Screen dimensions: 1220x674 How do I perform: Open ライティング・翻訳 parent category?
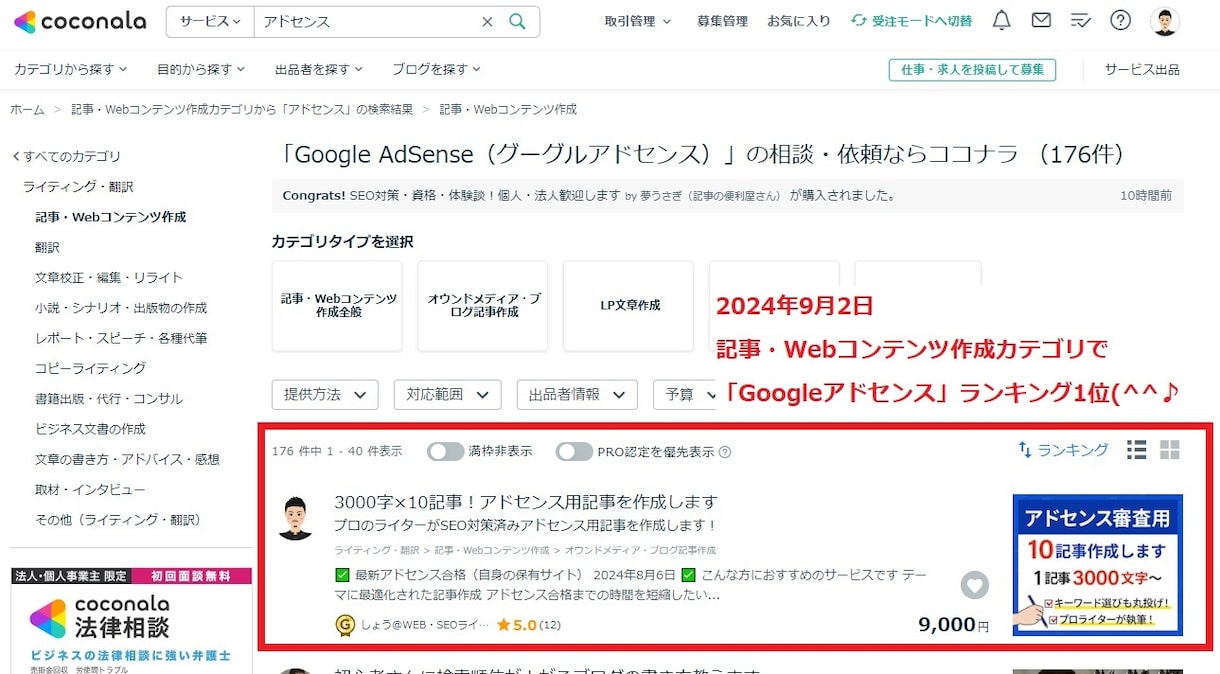click(x=78, y=187)
